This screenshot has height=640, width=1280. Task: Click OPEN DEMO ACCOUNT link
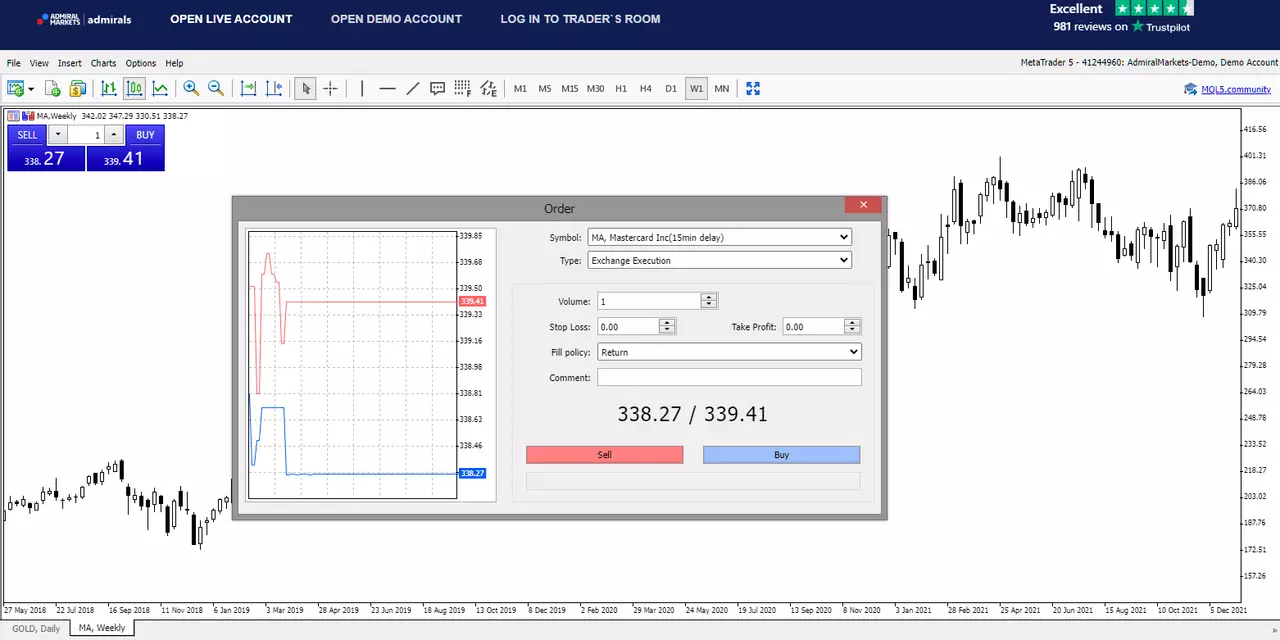tap(396, 19)
